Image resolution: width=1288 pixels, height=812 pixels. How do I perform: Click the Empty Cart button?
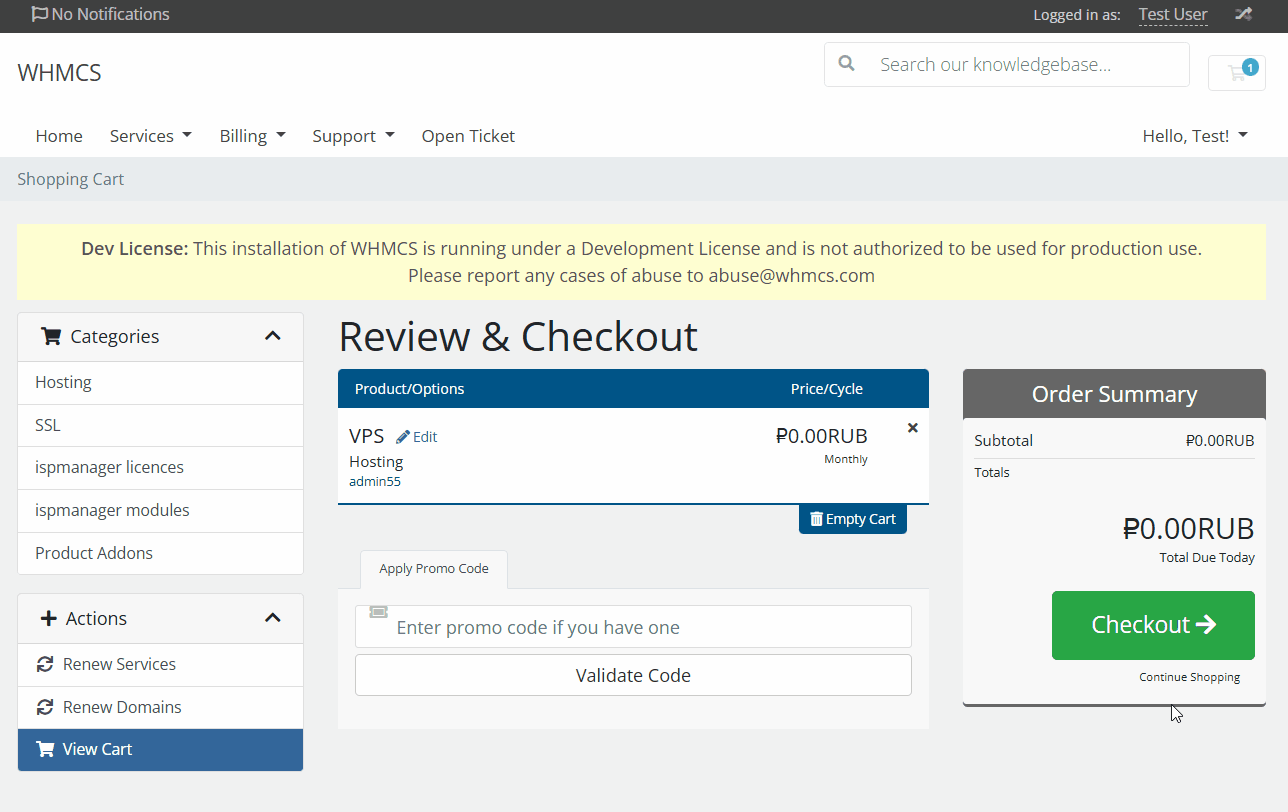pos(852,519)
